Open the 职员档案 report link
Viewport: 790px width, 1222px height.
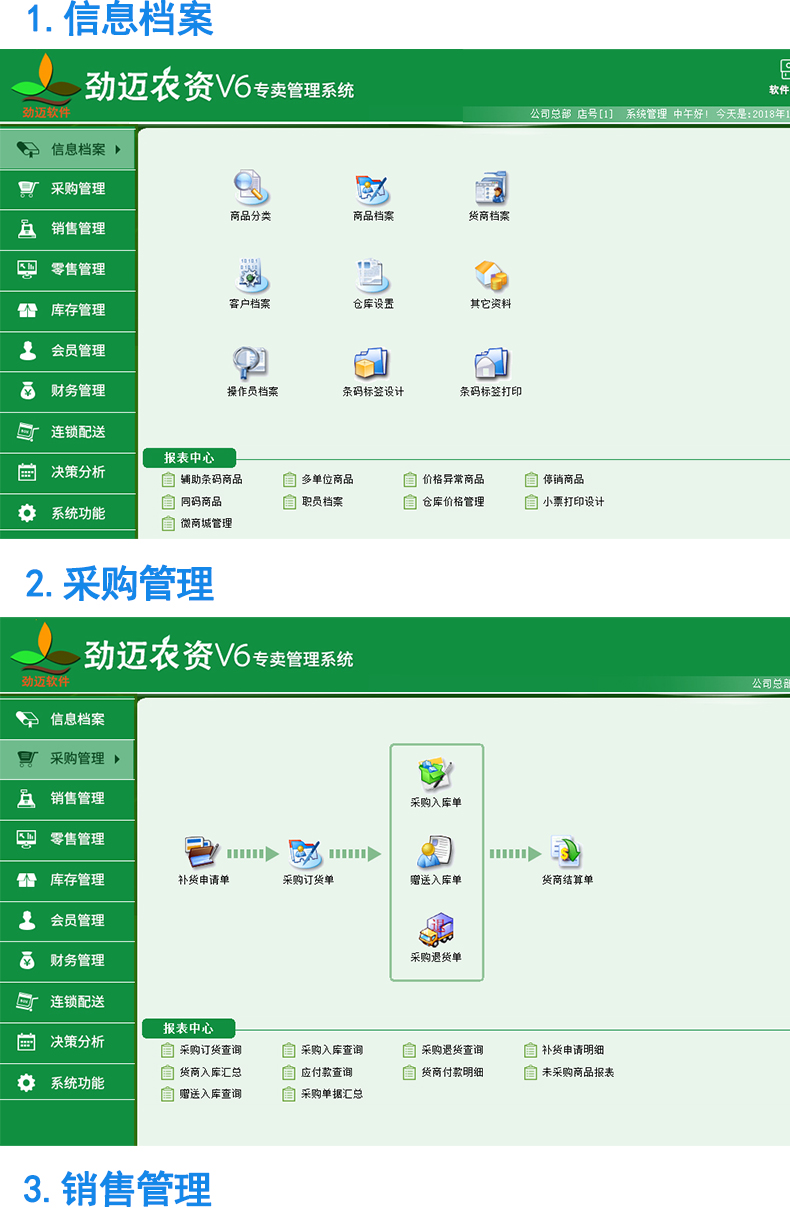coord(313,501)
